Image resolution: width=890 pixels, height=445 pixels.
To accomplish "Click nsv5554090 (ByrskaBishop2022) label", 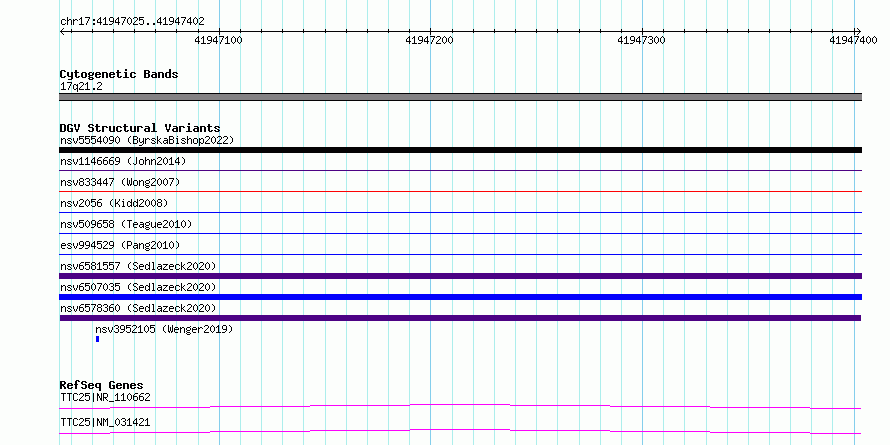I will point(147,140).
